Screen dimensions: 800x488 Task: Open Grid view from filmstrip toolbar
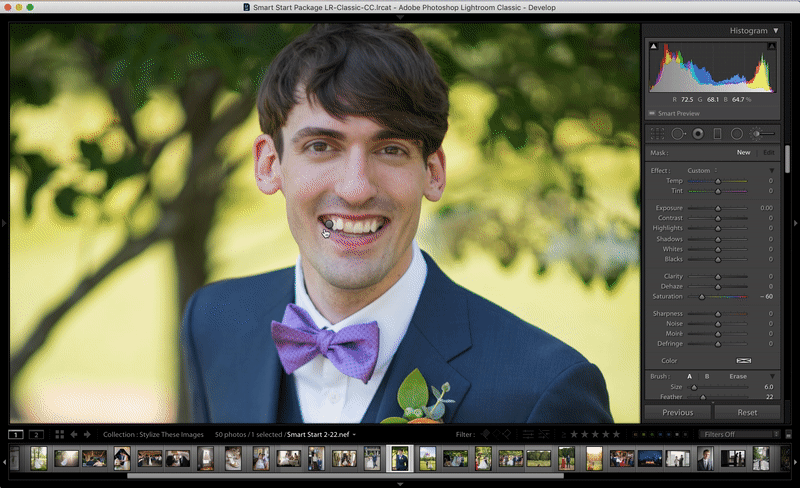click(x=60, y=434)
